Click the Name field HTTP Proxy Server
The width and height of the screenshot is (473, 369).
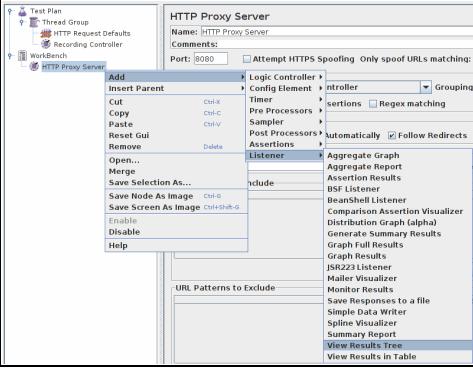(337, 32)
